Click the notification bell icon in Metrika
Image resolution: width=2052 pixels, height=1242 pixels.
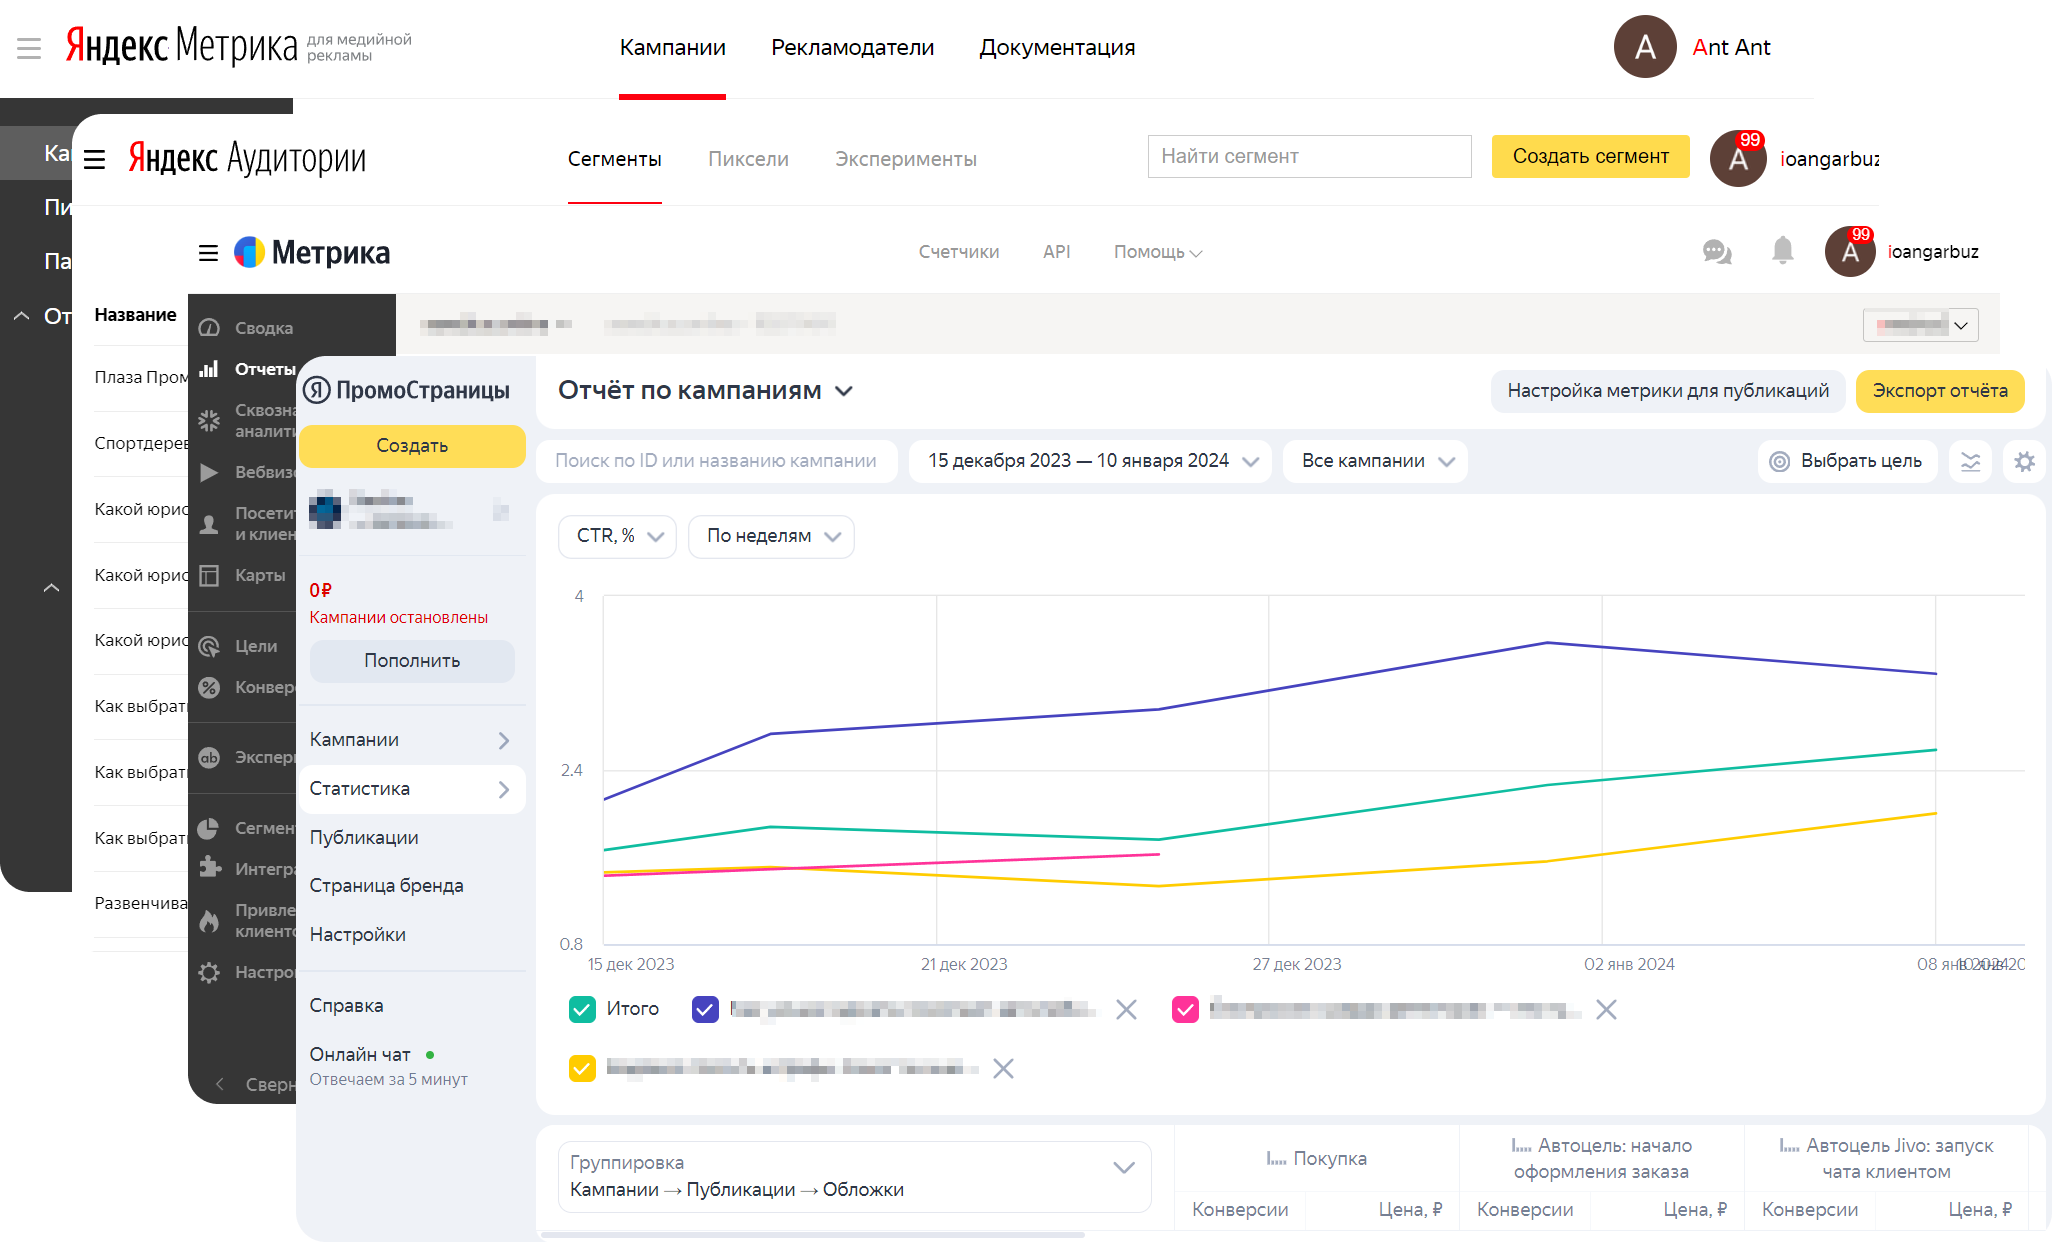point(1782,250)
